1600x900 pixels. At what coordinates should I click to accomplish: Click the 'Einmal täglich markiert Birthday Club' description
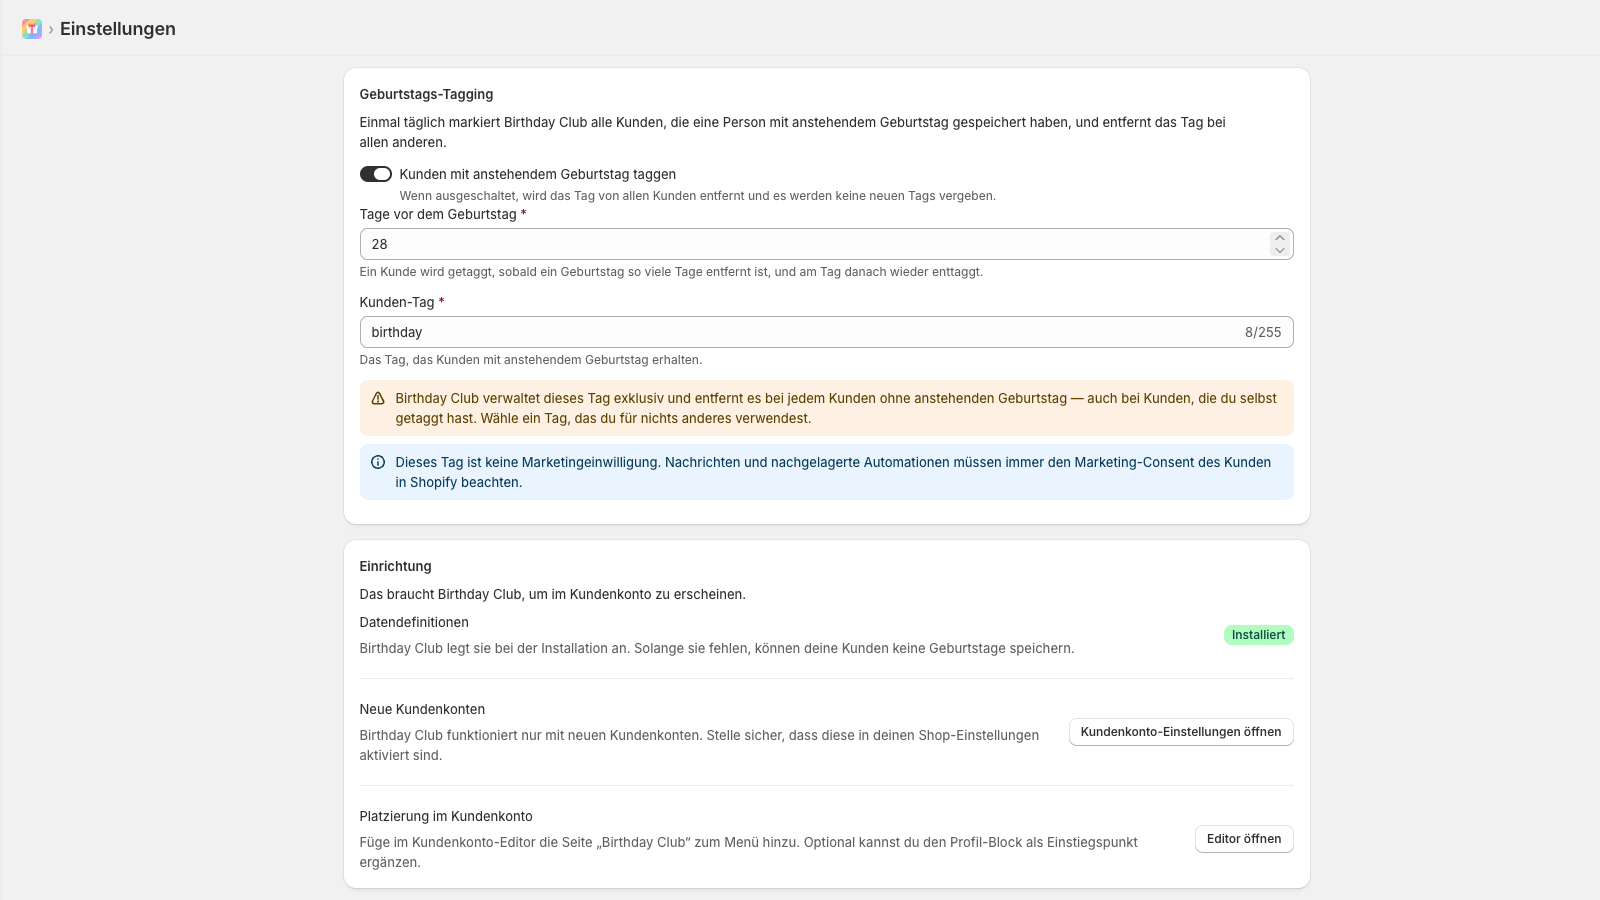coord(793,132)
